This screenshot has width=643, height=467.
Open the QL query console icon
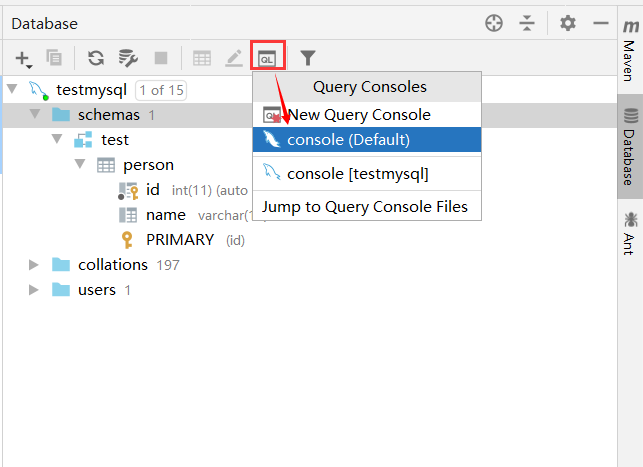267,59
